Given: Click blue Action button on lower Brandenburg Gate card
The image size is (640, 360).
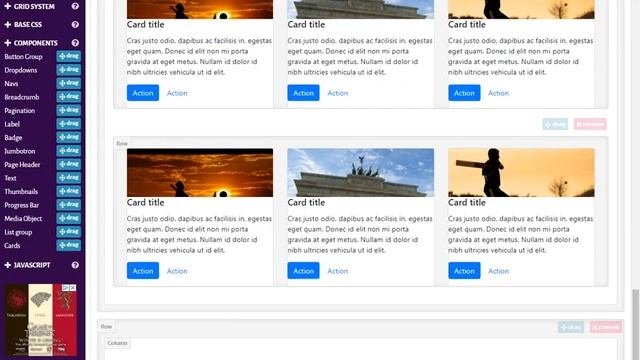Looking at the screenshot, I should [x=303, y=271].
